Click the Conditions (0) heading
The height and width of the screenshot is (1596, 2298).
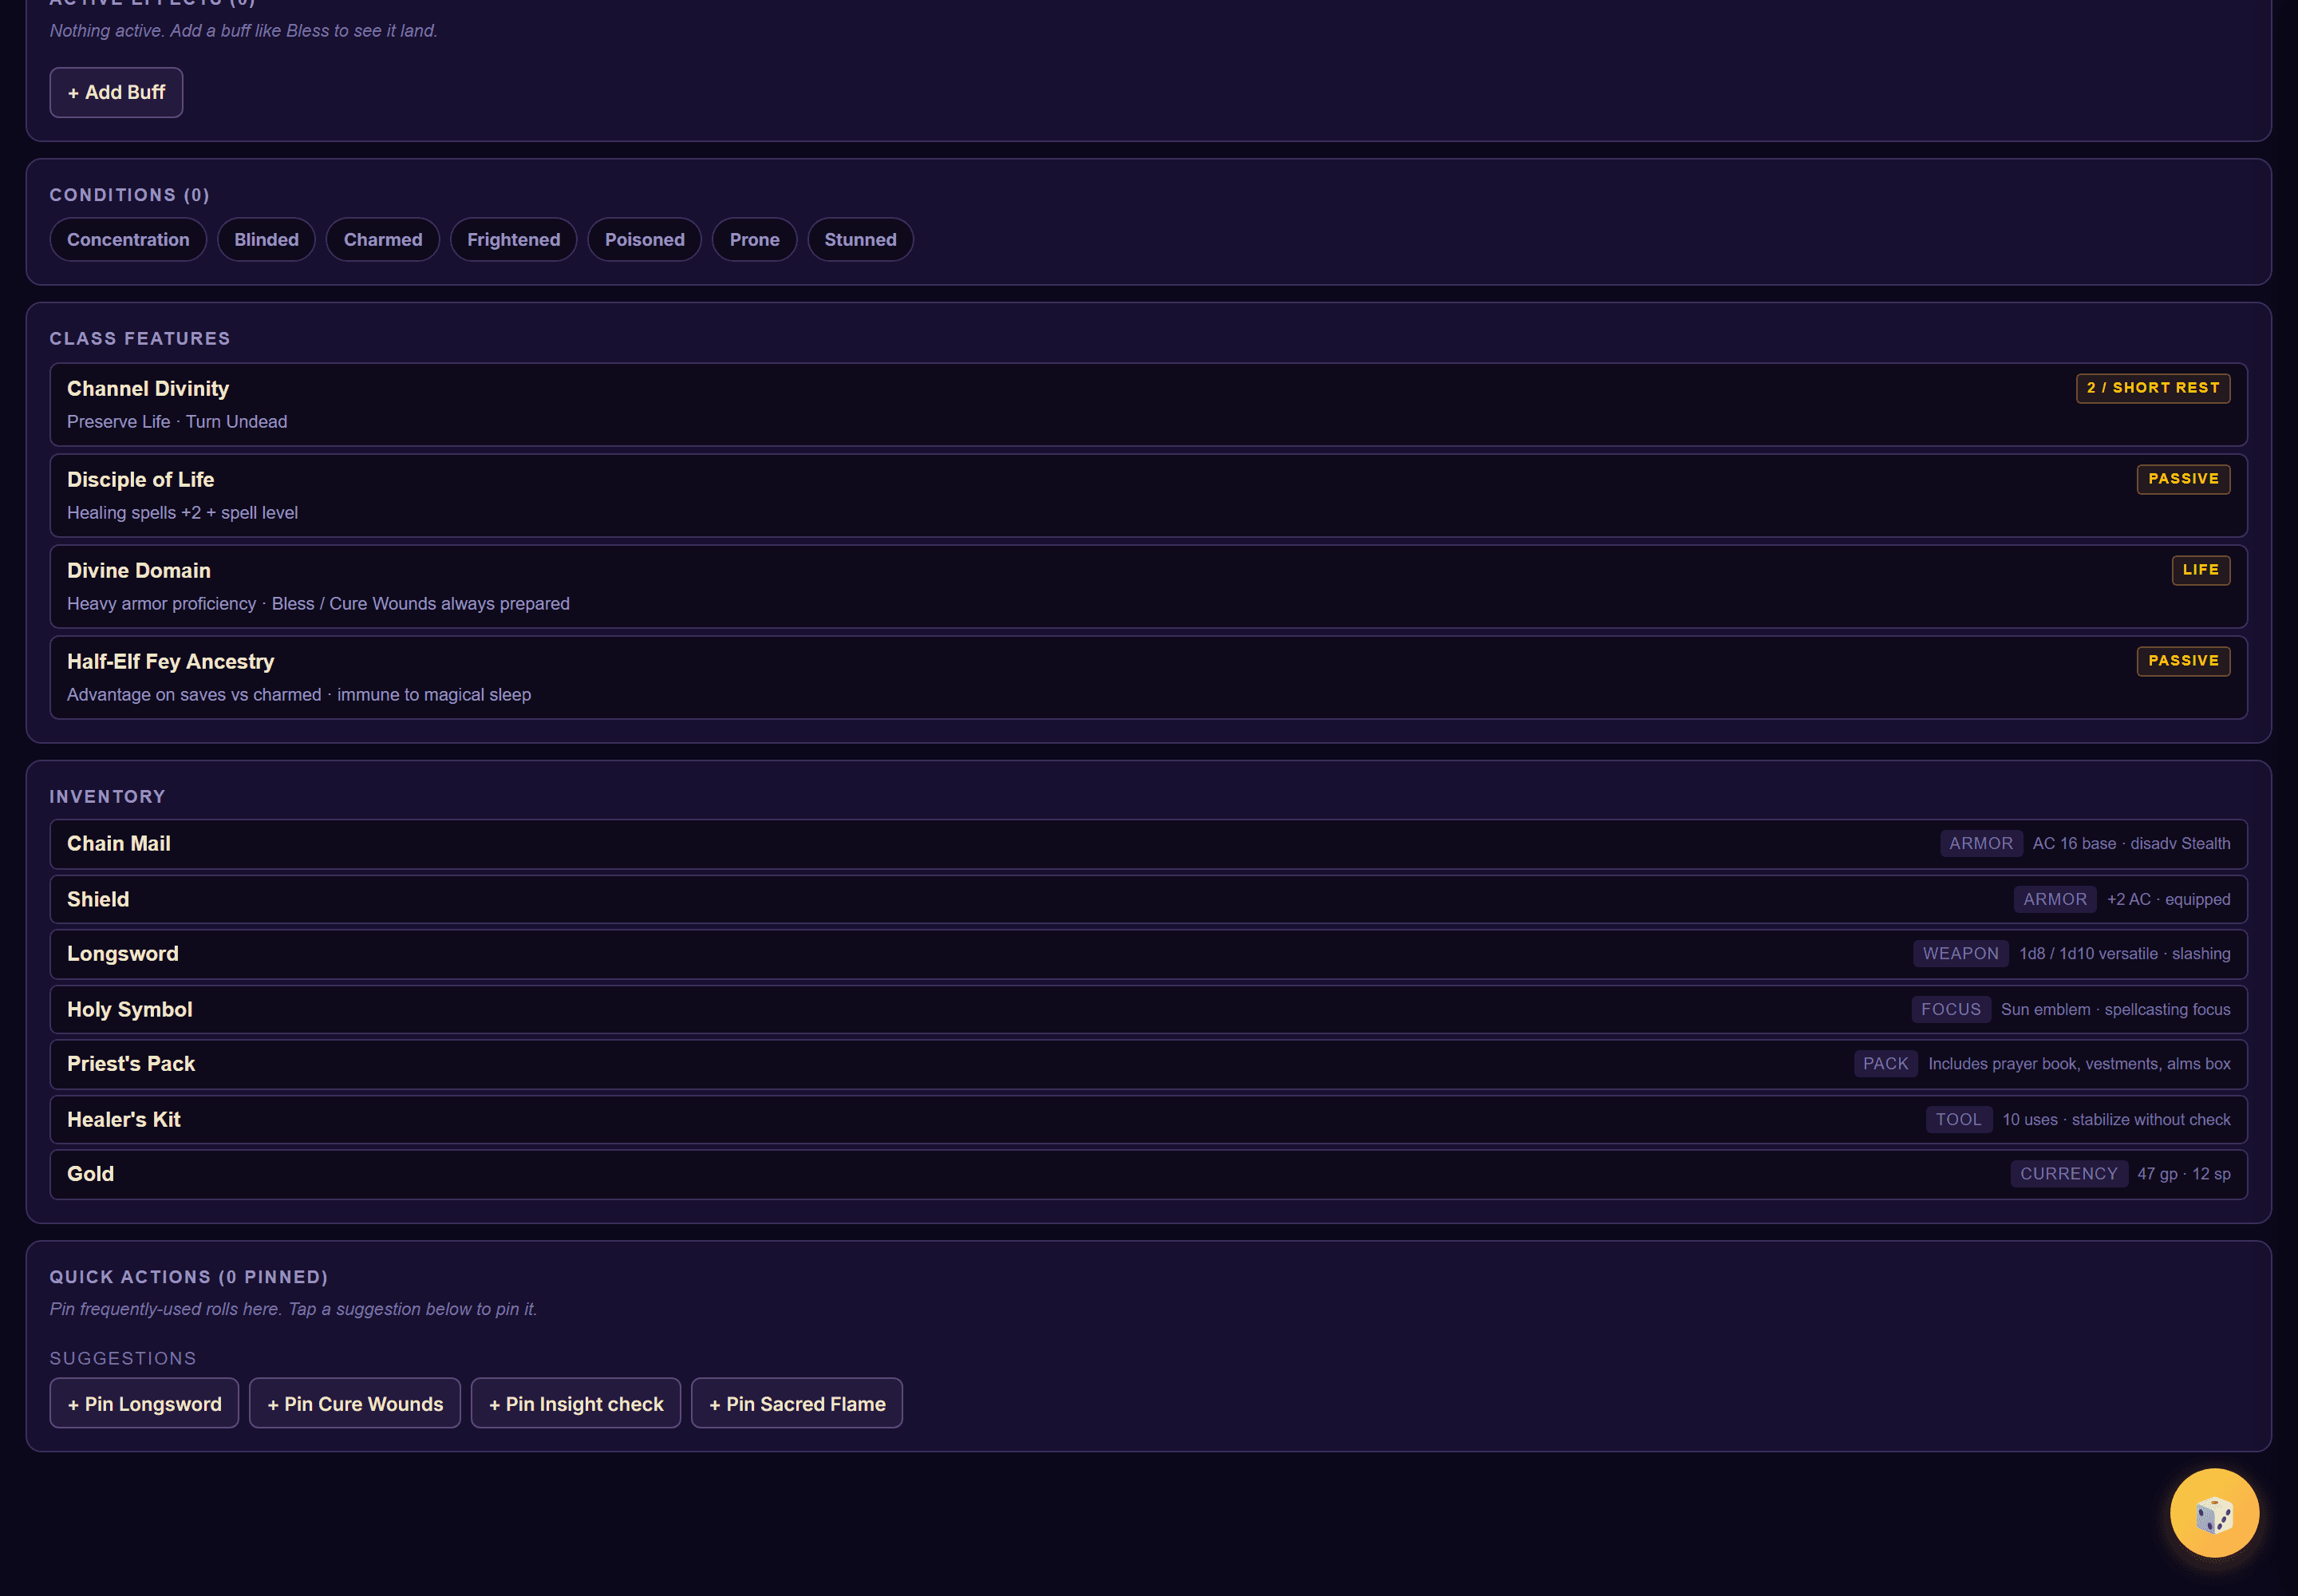coord(130,195)
